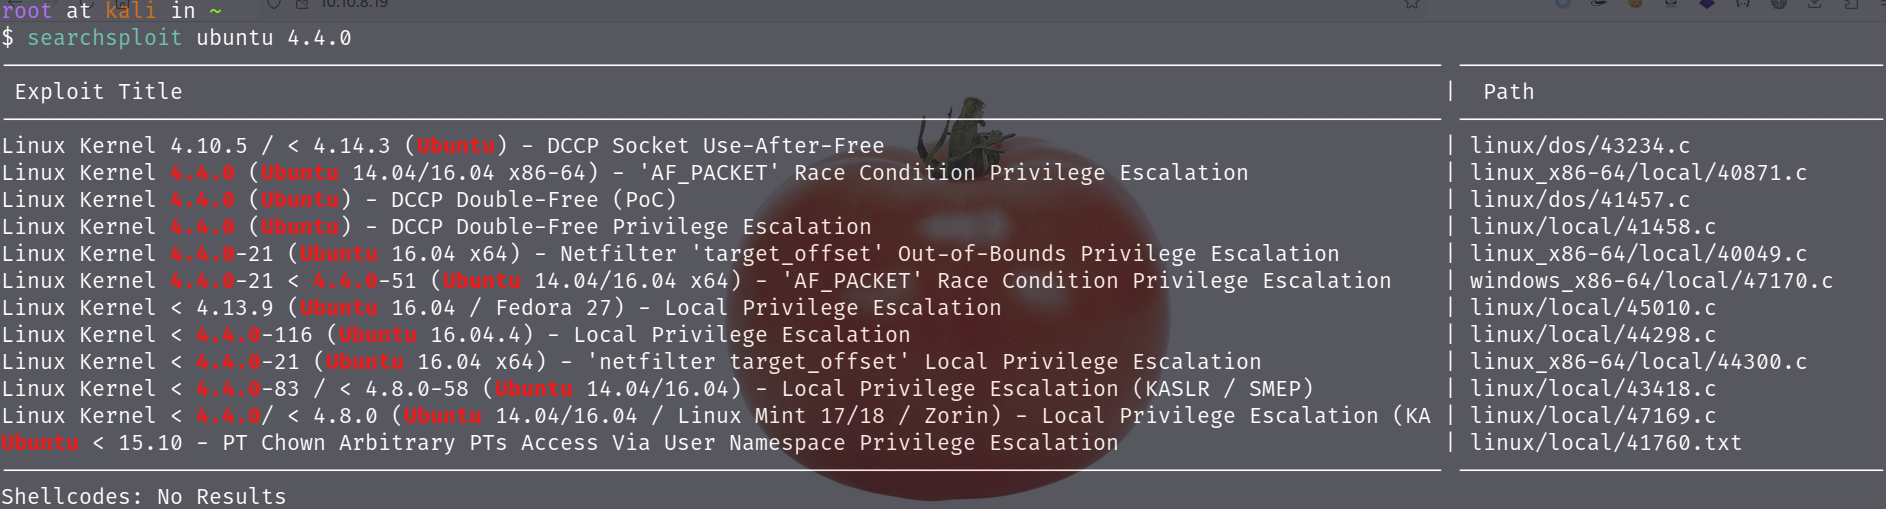Viewport: 1886px width, 509px height.
Task: Click path windows_x86-64/local/47170.c
Action: tap(1651, 281)
